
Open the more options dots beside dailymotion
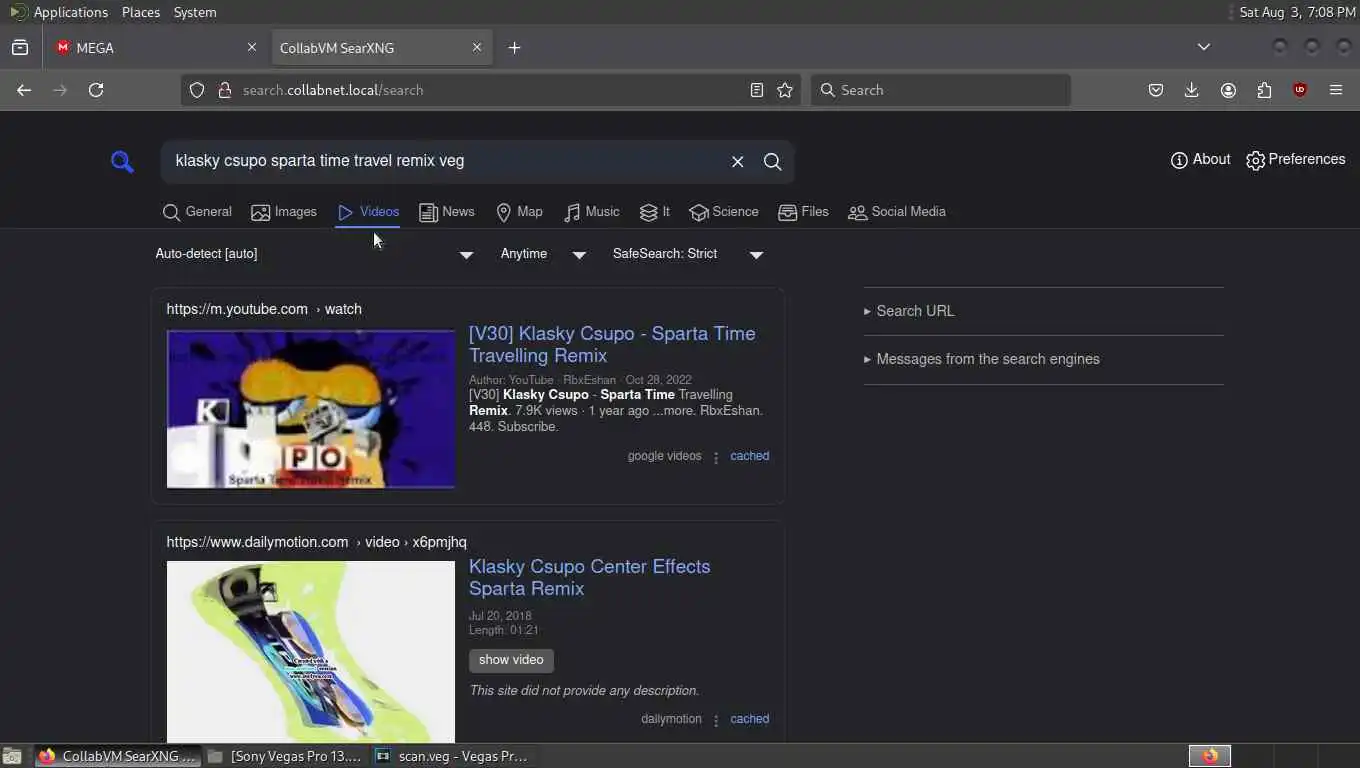pos(716,720)
